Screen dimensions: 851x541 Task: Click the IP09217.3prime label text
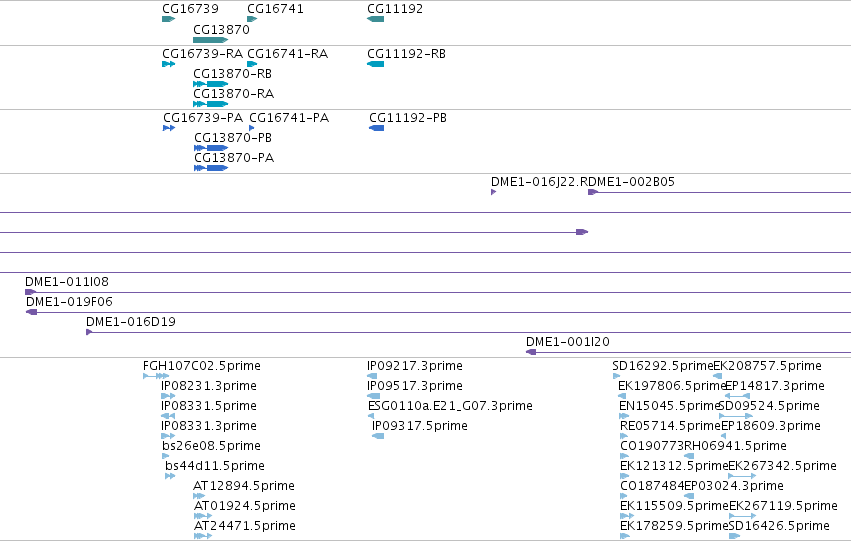[x=415, y=366]
